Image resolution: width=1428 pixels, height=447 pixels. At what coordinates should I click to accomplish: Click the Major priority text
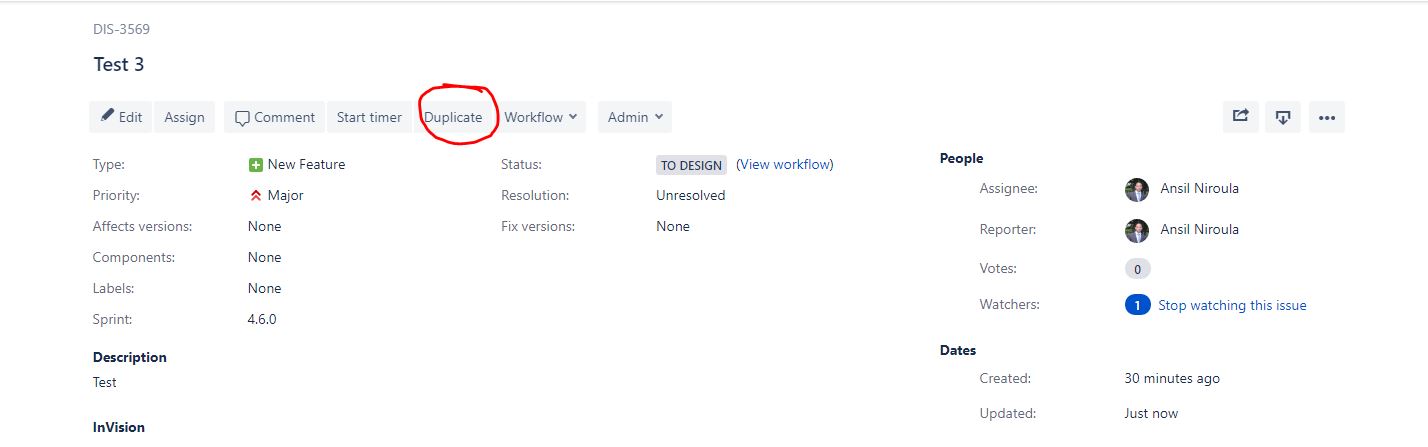tap(286, 195)
